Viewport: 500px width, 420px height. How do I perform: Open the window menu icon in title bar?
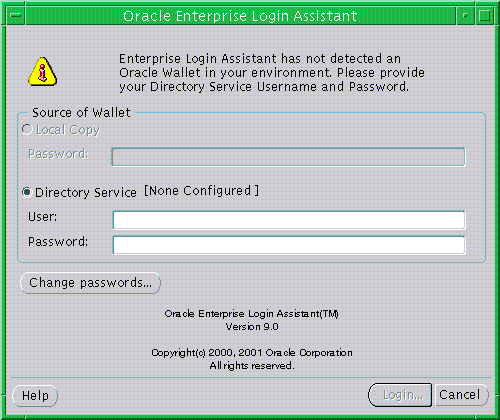pyautogui.click(x=16, y=16)
